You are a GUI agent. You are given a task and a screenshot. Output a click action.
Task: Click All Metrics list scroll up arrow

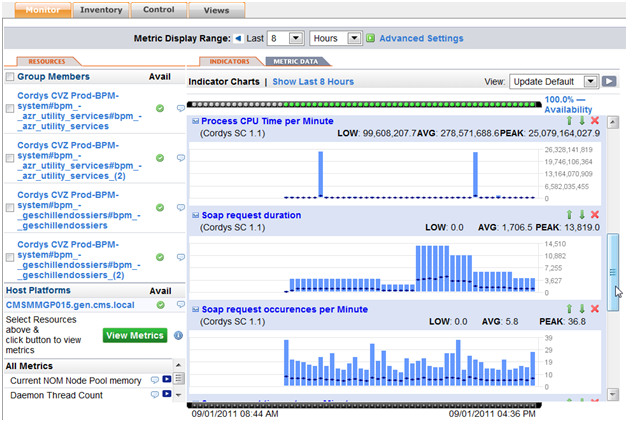[178, 365]
